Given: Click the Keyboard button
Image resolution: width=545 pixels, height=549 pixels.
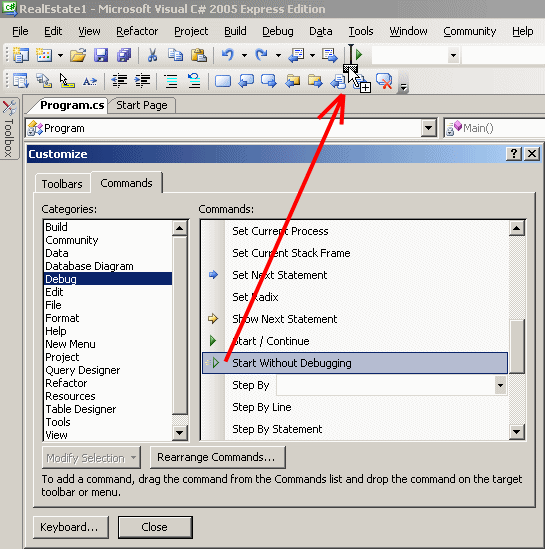Looking at the screenshot, I should click(70, 527).
